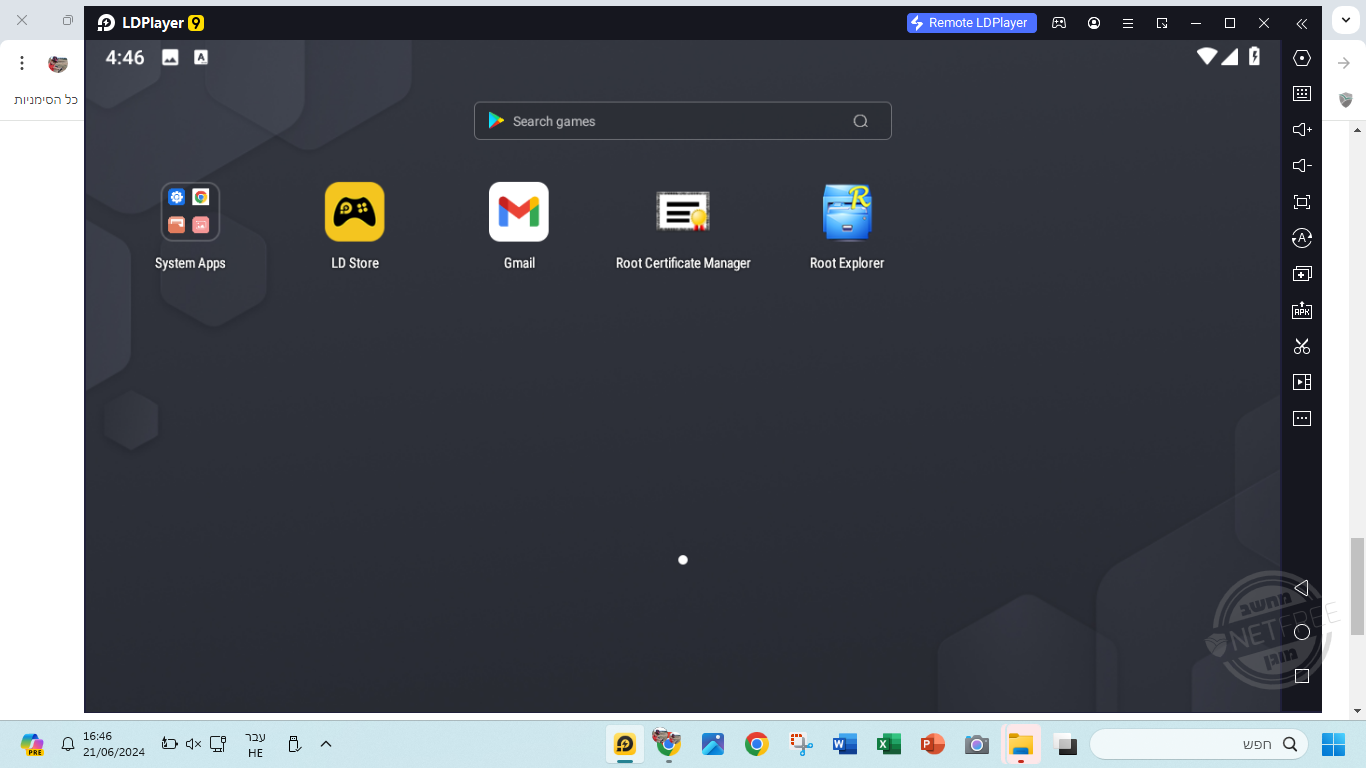Click the volume up icon in sidebar
Viewport: 1366px width, 768px height.
pyautogui.click(x=1302, y=130)
